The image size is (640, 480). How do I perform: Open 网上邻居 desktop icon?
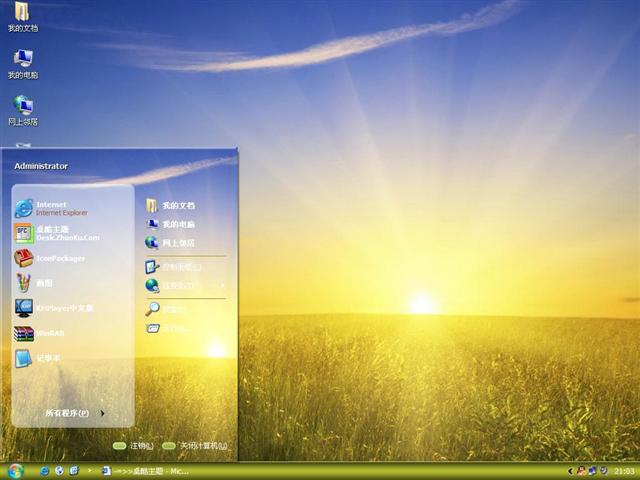point(23,110)
